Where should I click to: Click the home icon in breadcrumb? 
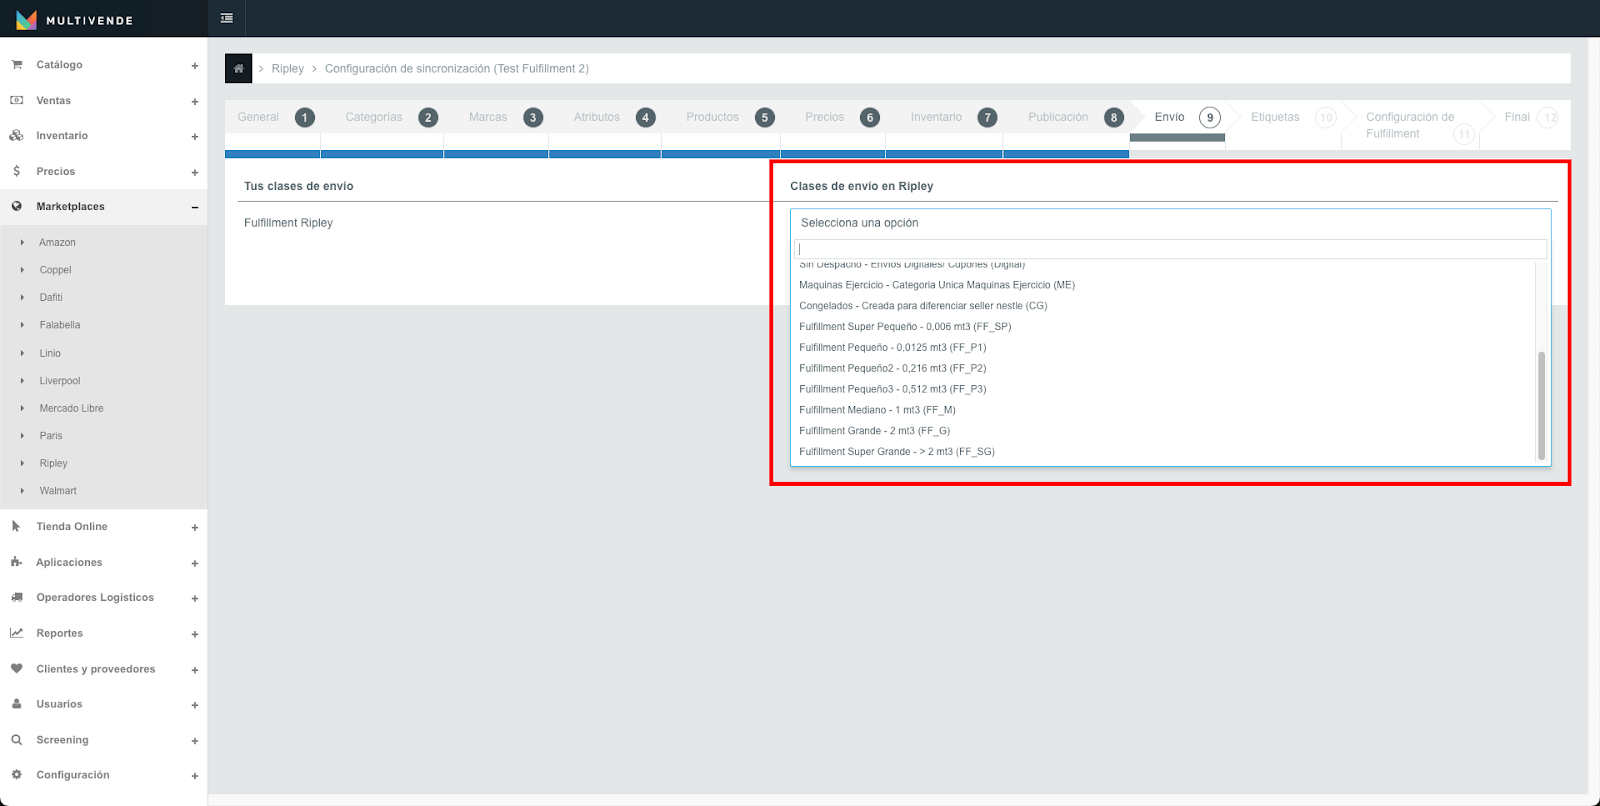coord(238,68)
